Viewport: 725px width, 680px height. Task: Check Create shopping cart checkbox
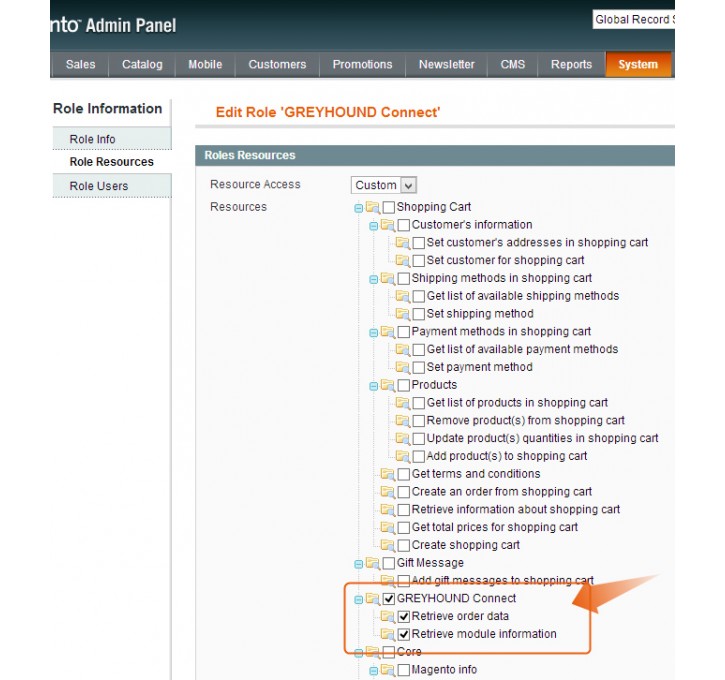(x=404, y=545)
